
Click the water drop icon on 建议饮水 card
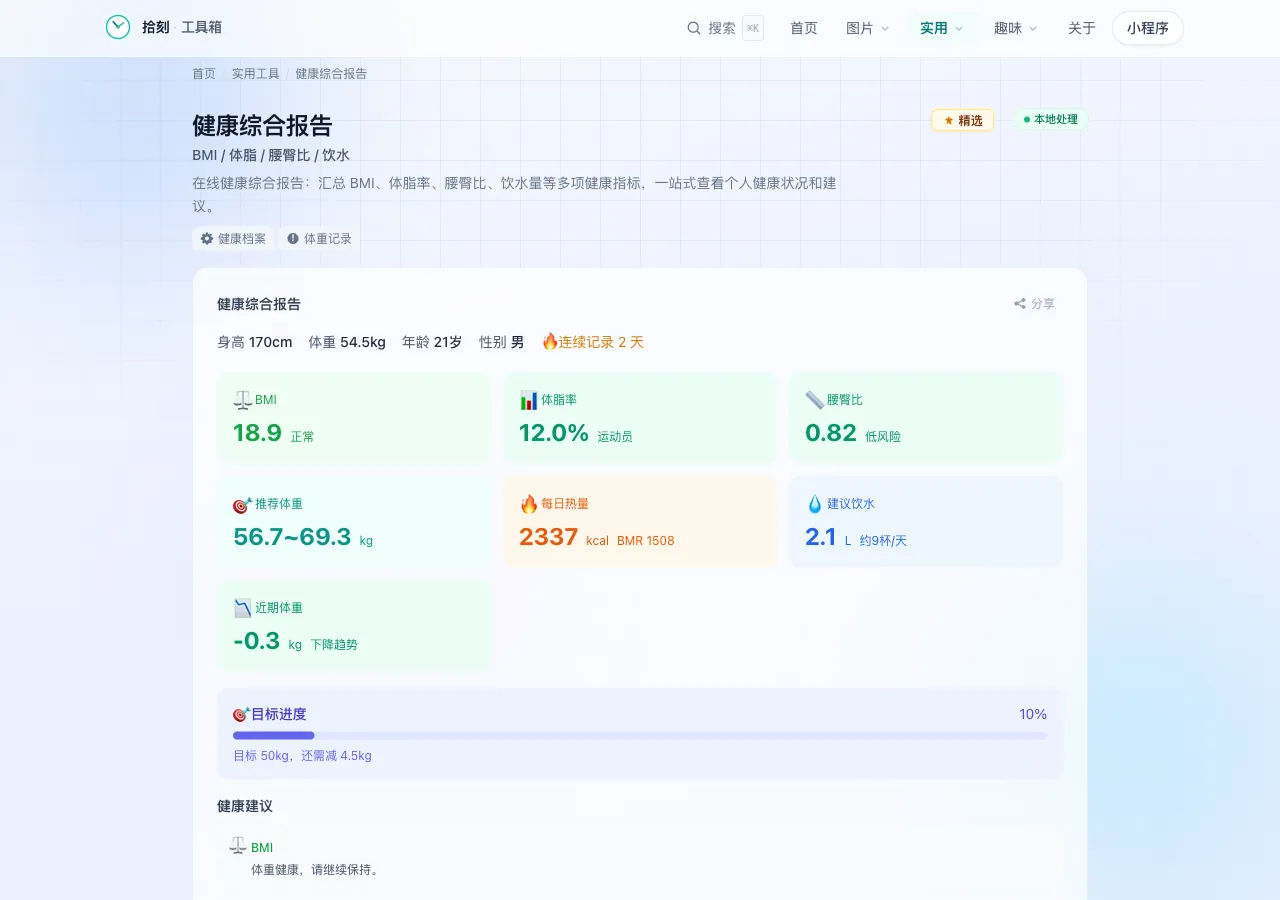pos(814,504)
